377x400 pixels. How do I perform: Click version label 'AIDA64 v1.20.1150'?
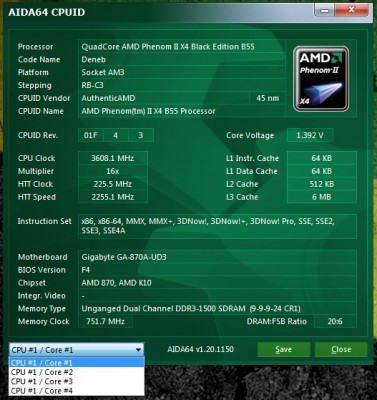click(x=200, y=349)
